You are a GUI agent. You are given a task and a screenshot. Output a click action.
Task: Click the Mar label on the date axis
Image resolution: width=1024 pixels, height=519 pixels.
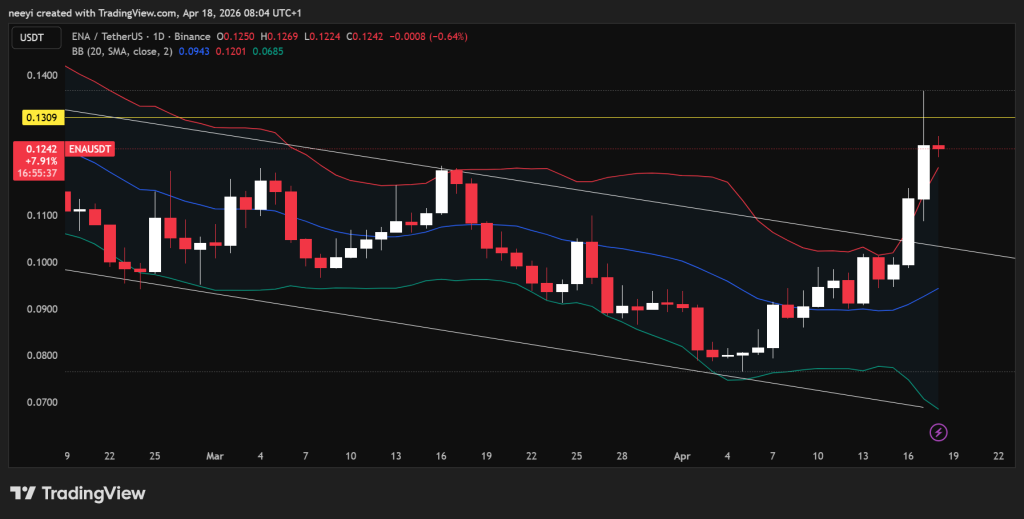(x=213, y=455)
